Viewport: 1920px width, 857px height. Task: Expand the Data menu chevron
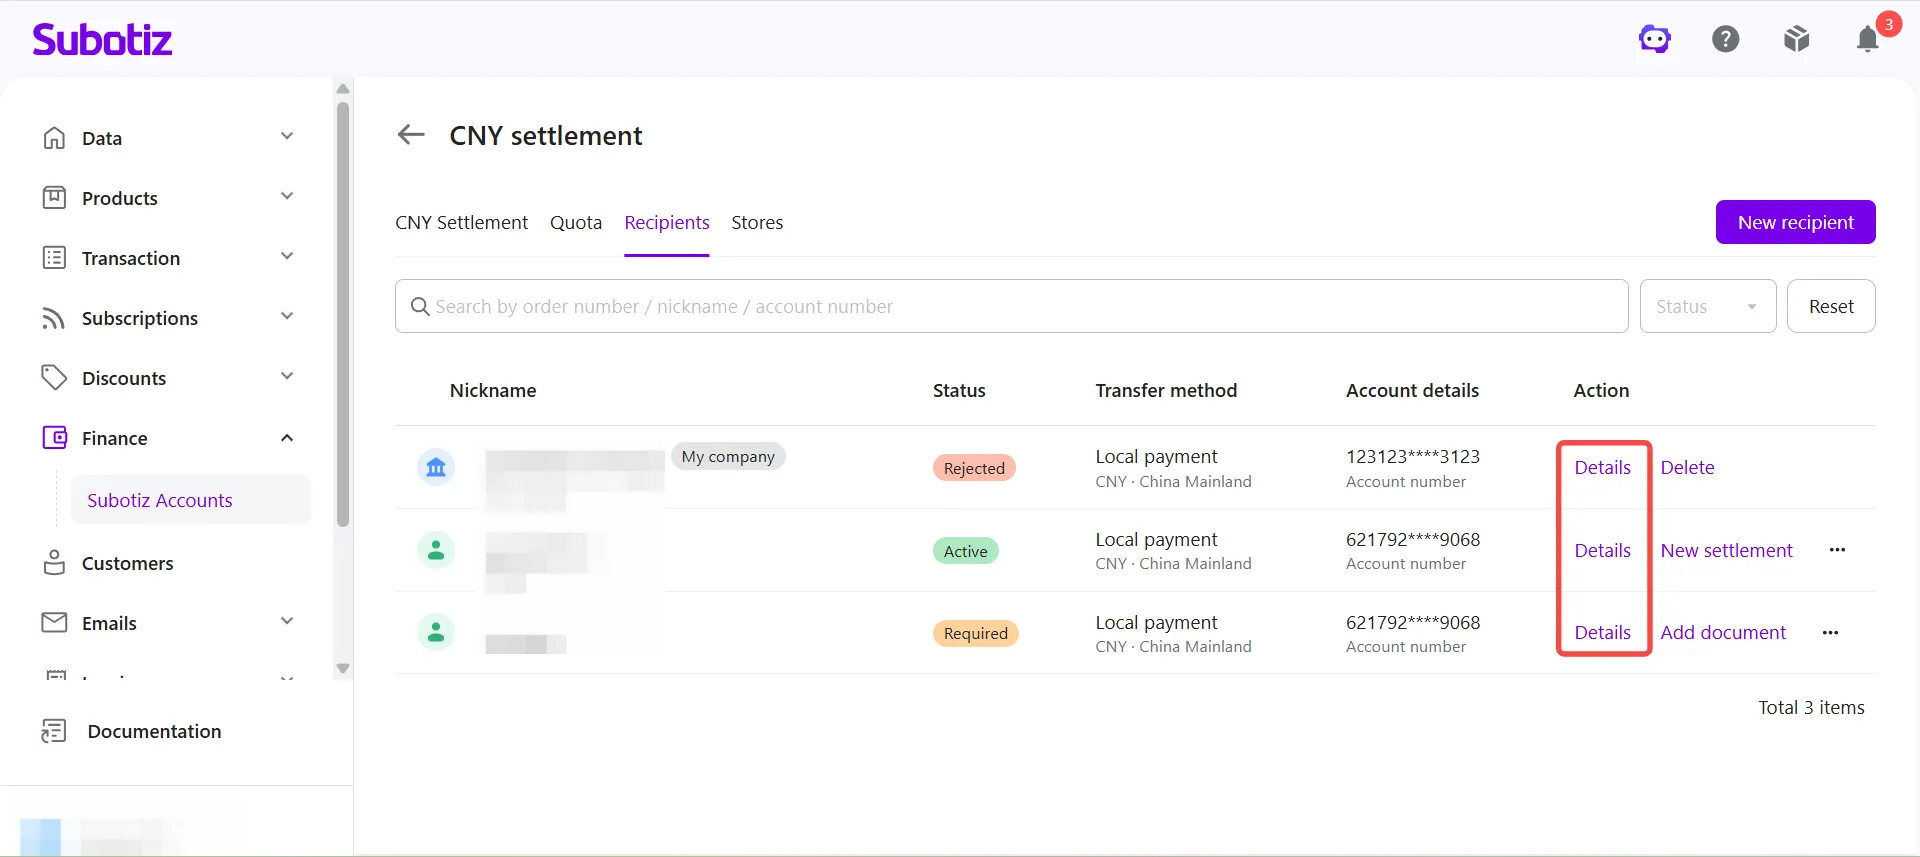click(x=287, y=136)
